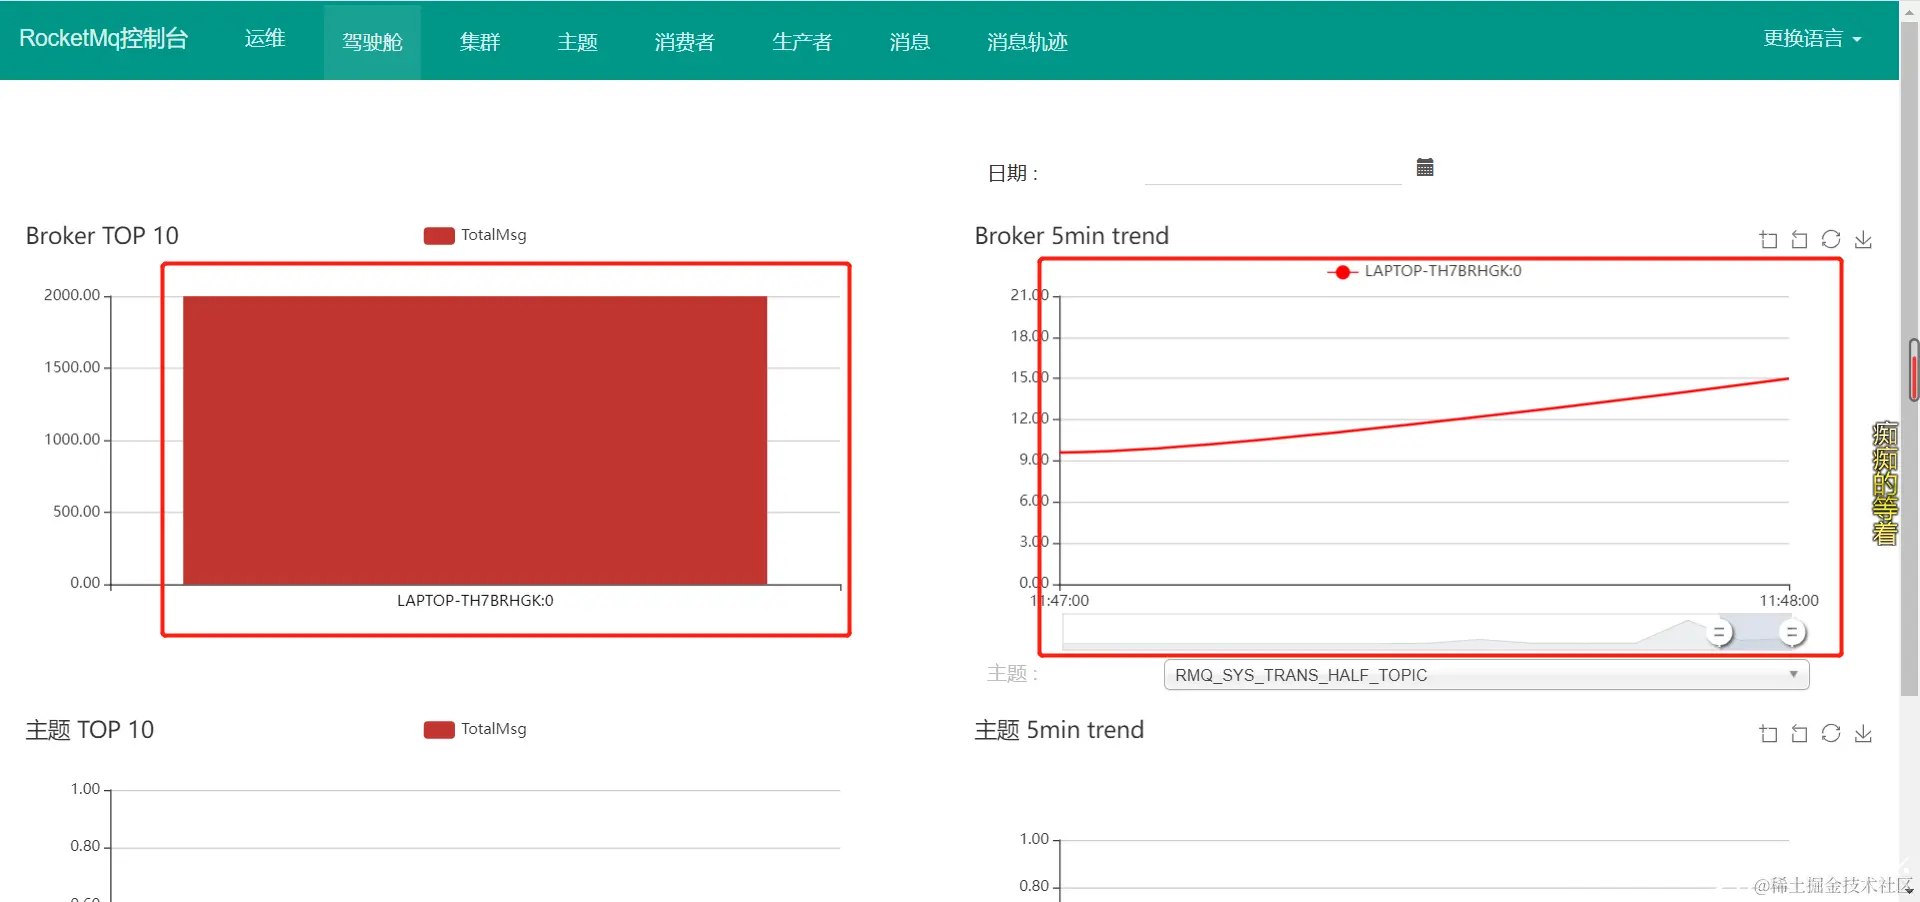Click the 主题 5min trend title
The image size is (1920, 902).
[x=1059, y=730]
